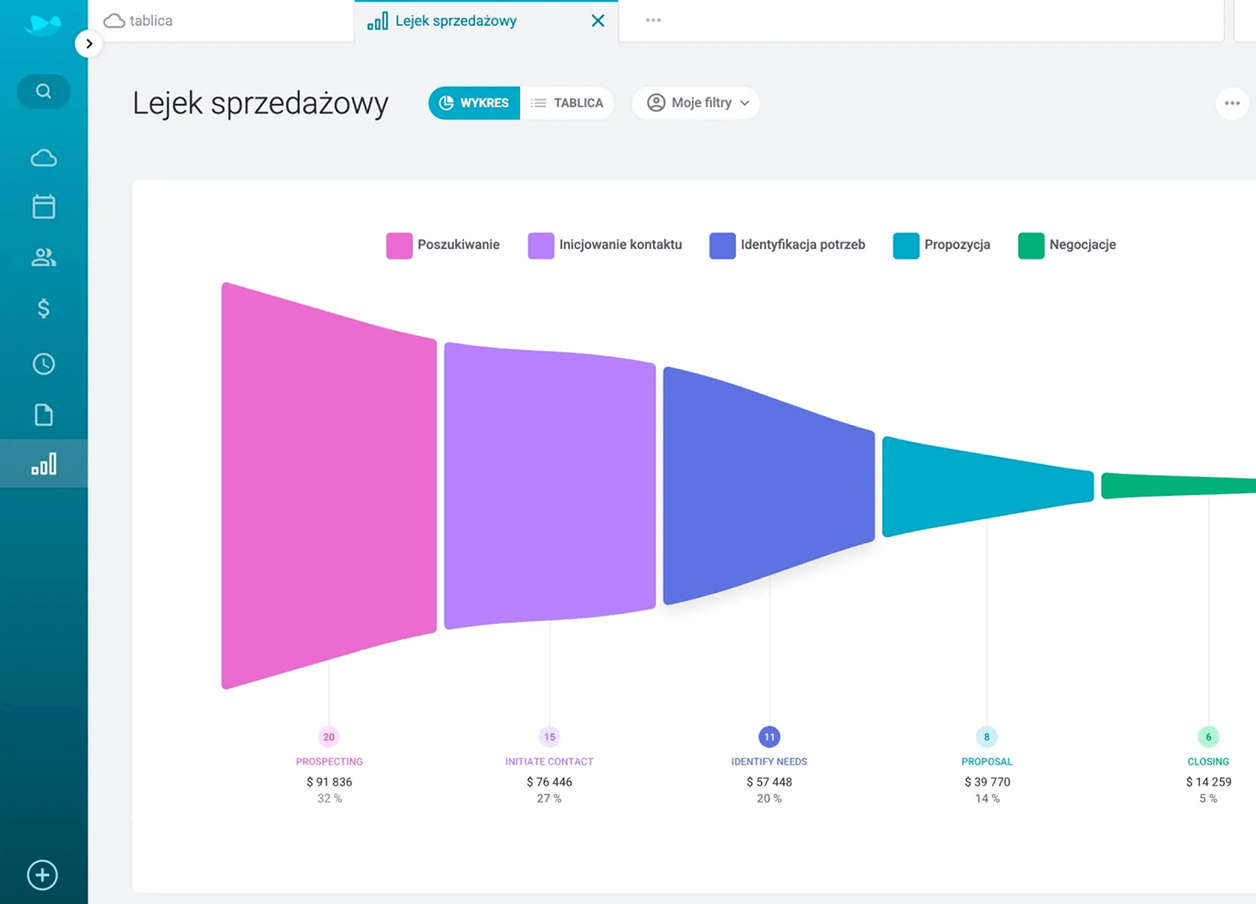
Task: Open the search icon in sidebar
Action: (x=43, y=91)
